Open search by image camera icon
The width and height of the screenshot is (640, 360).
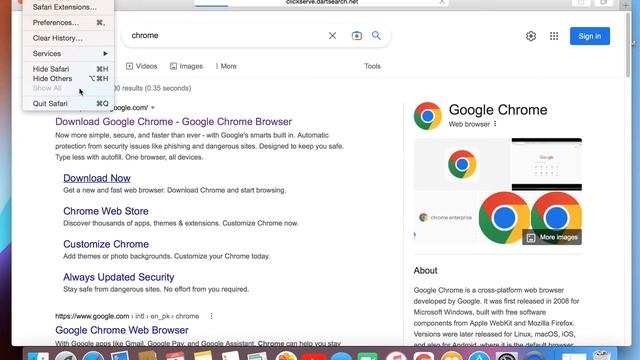pyautogui.click(x=356, y=36)
